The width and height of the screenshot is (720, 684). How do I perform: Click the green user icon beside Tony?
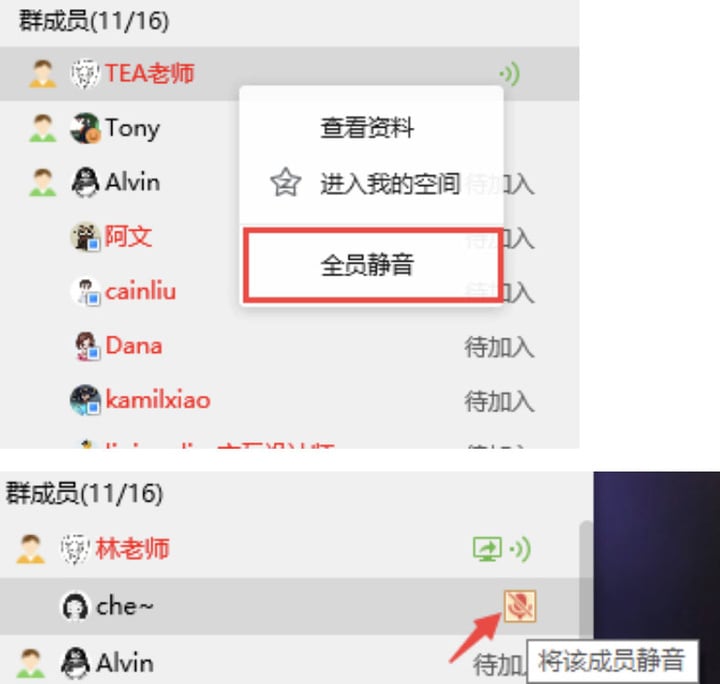point(42,128)
